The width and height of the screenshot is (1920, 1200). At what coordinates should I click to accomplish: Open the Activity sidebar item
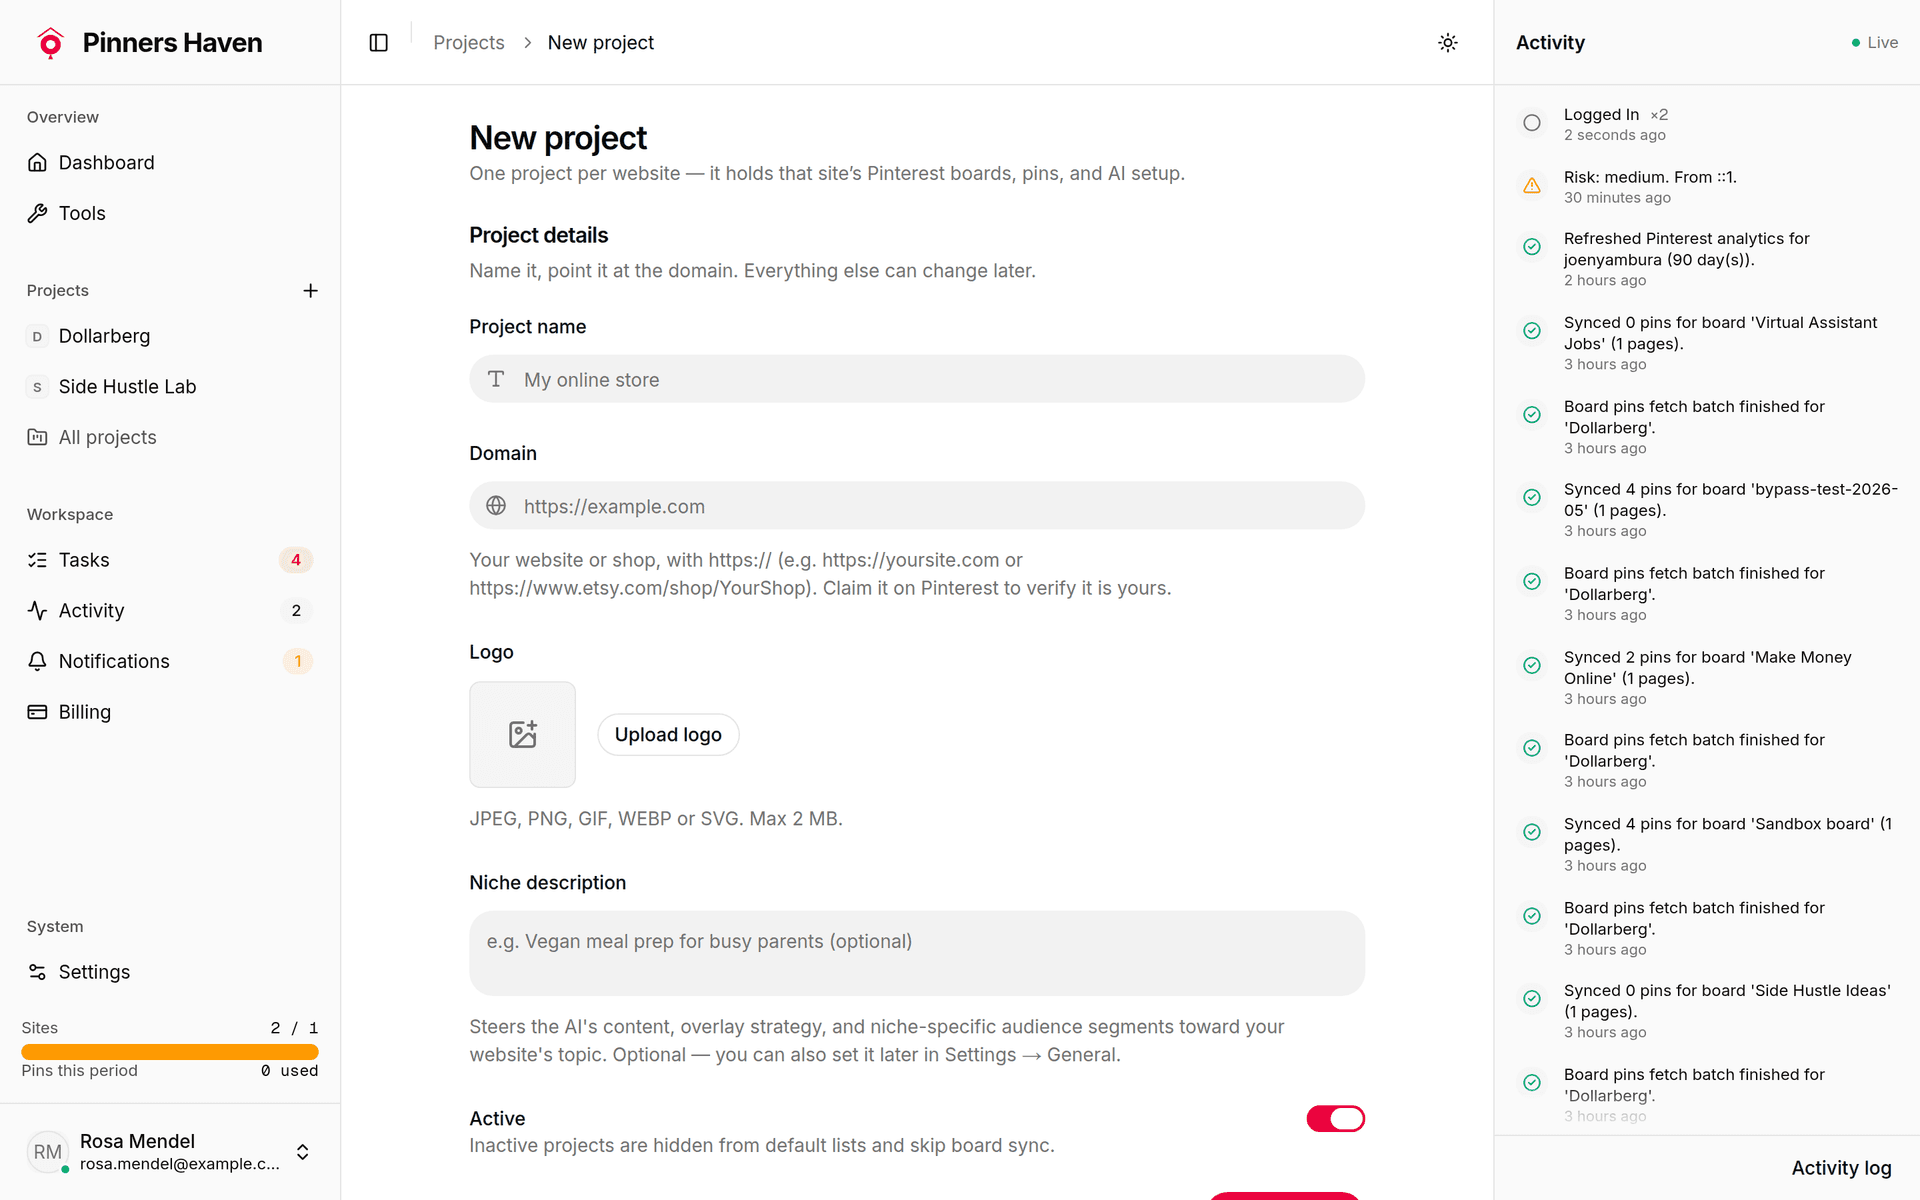click(170, 610)
